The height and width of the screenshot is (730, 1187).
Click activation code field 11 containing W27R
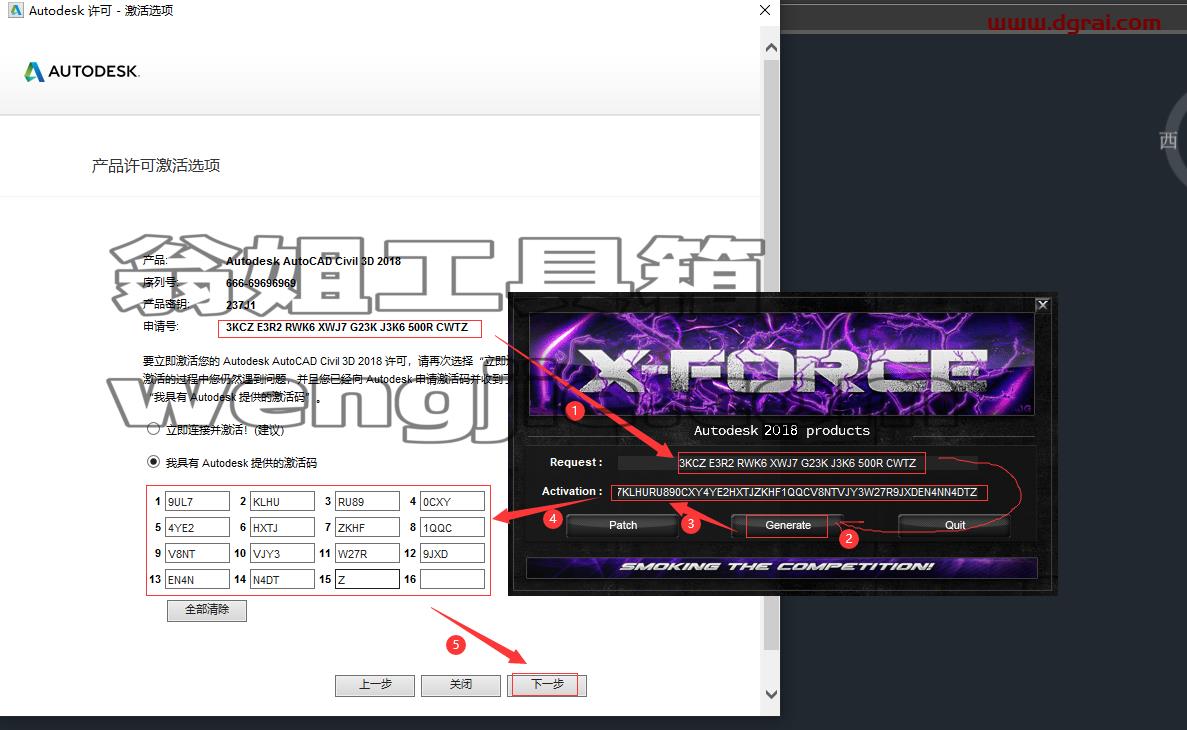point(367,553)
